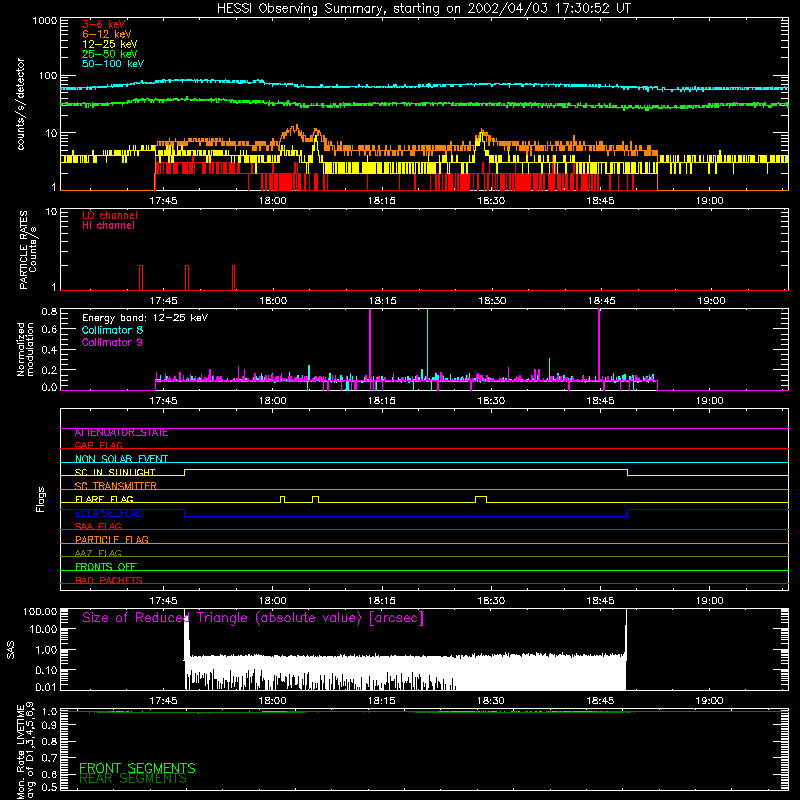
Task: Click the 0.8 tick label on modulation axis
Action: [49, 311]
